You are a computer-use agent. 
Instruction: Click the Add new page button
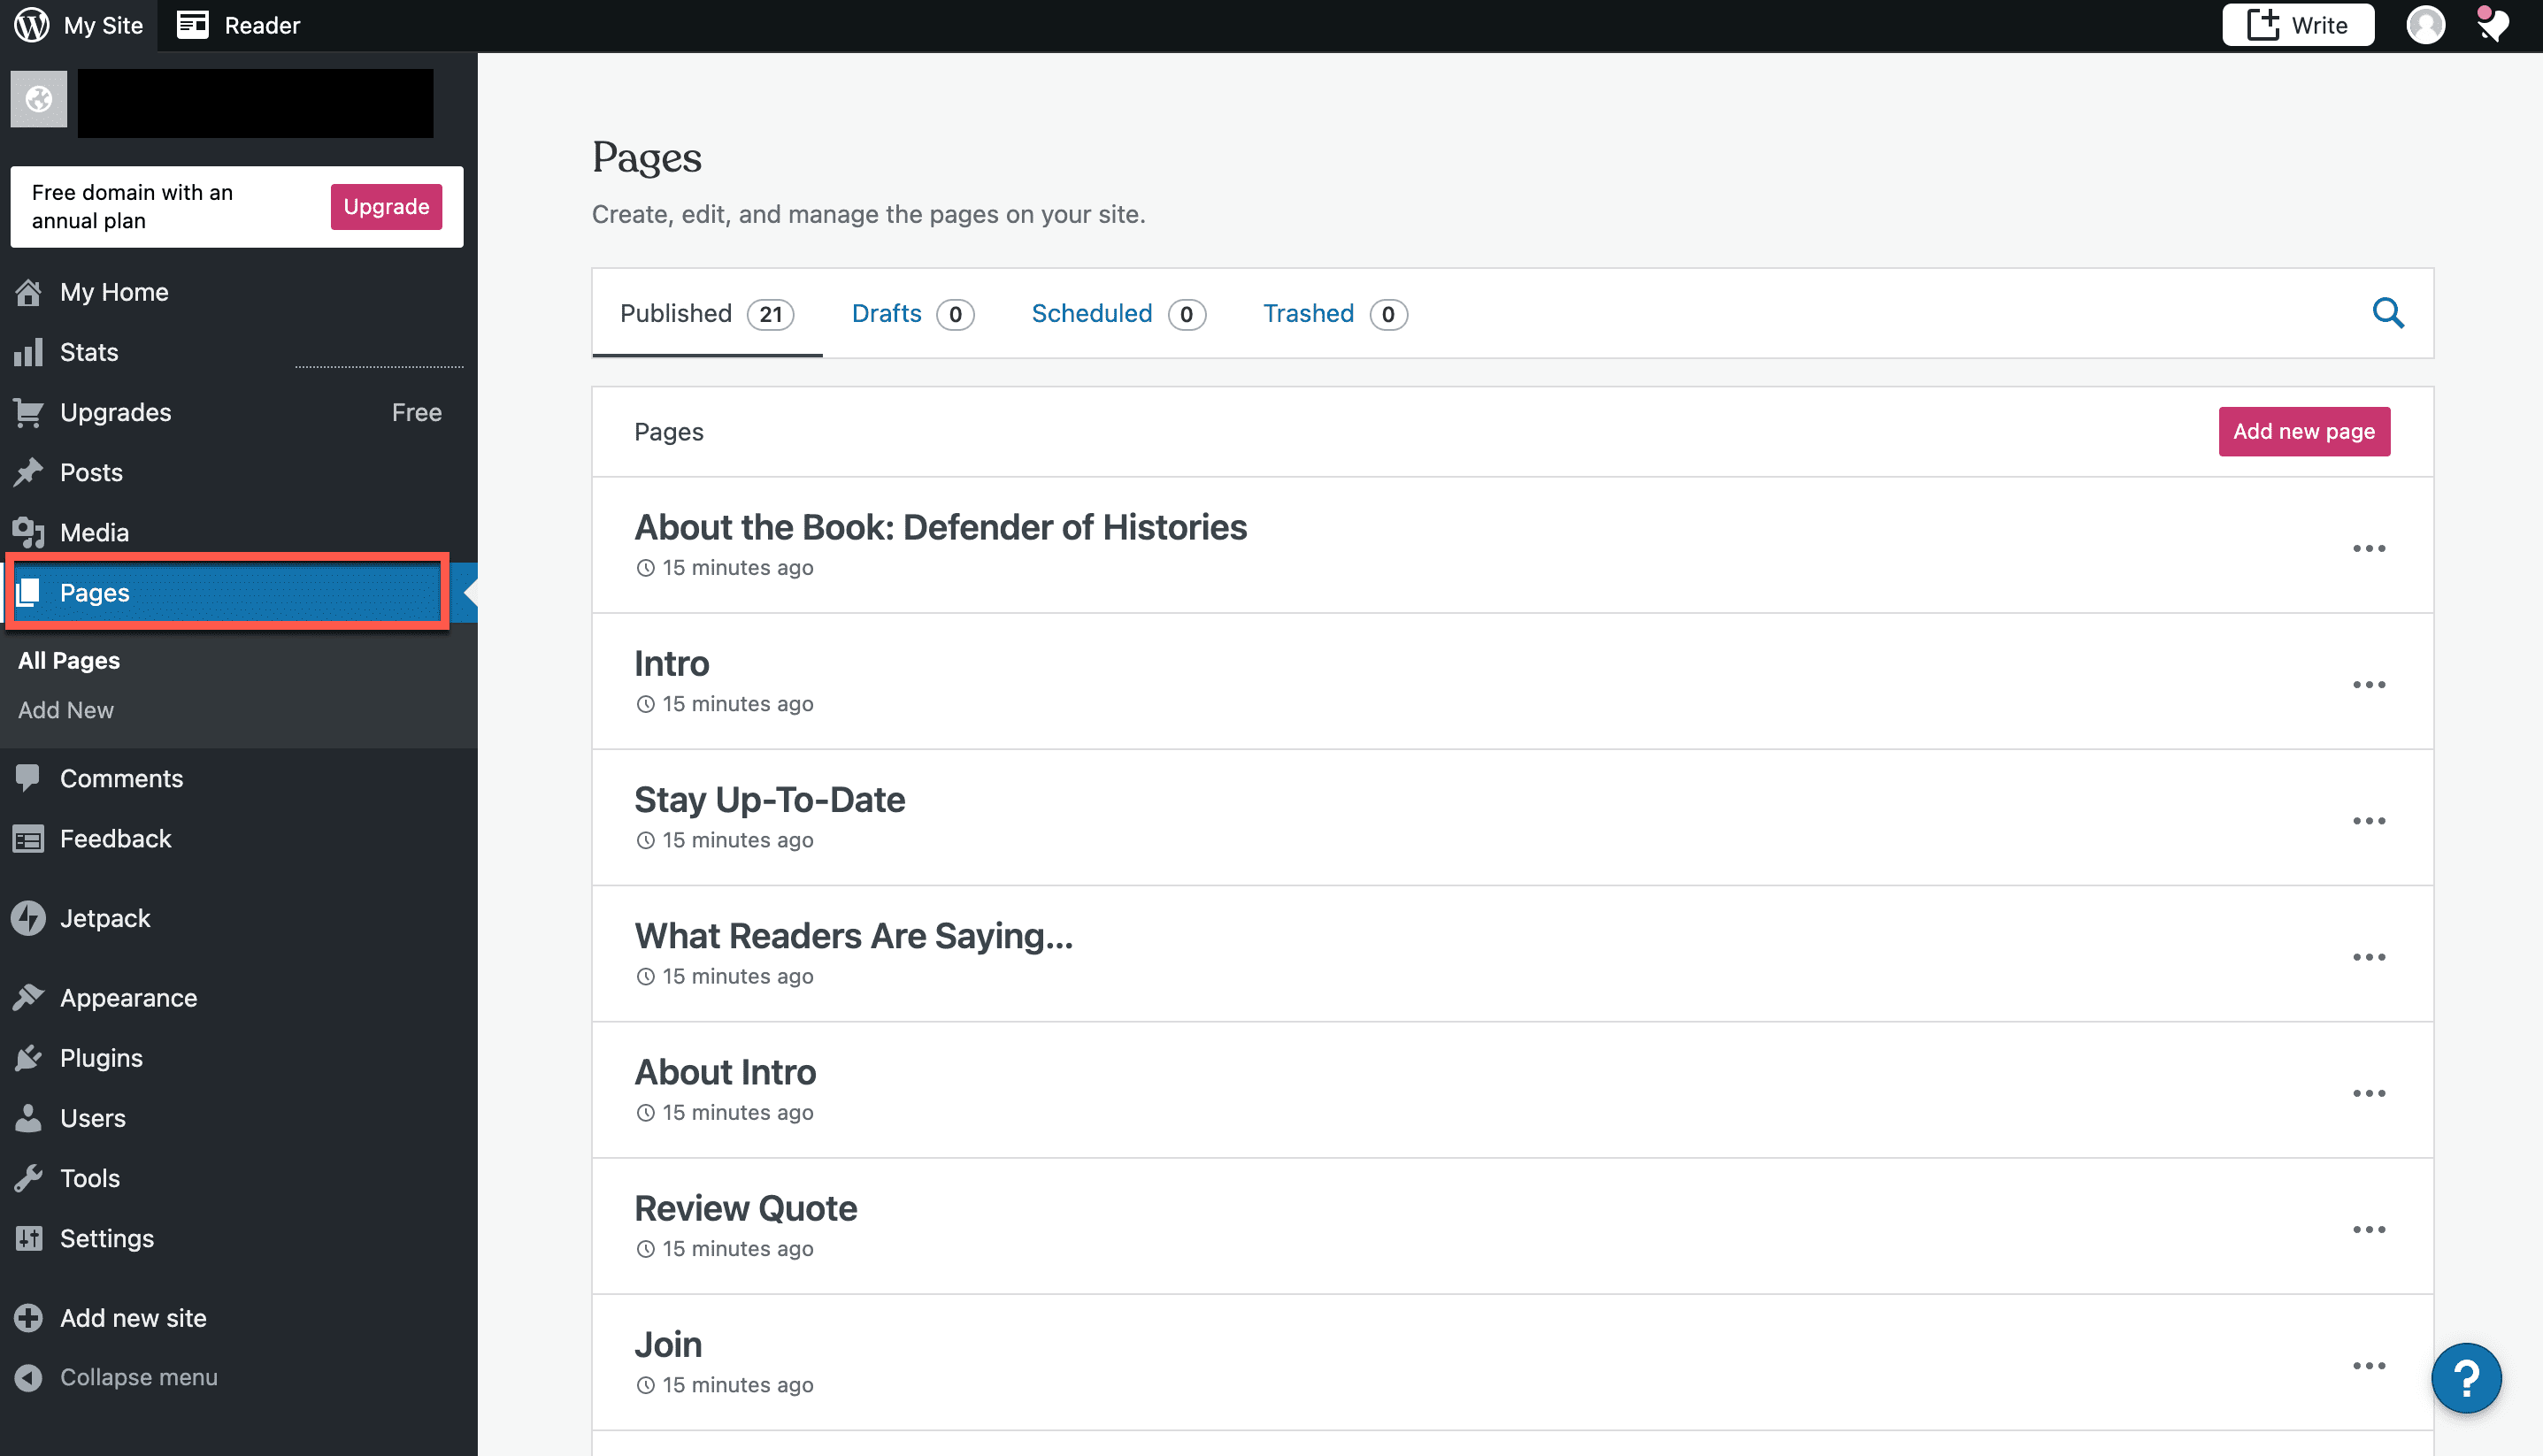pyautogui.click(x=2303, y=431)
